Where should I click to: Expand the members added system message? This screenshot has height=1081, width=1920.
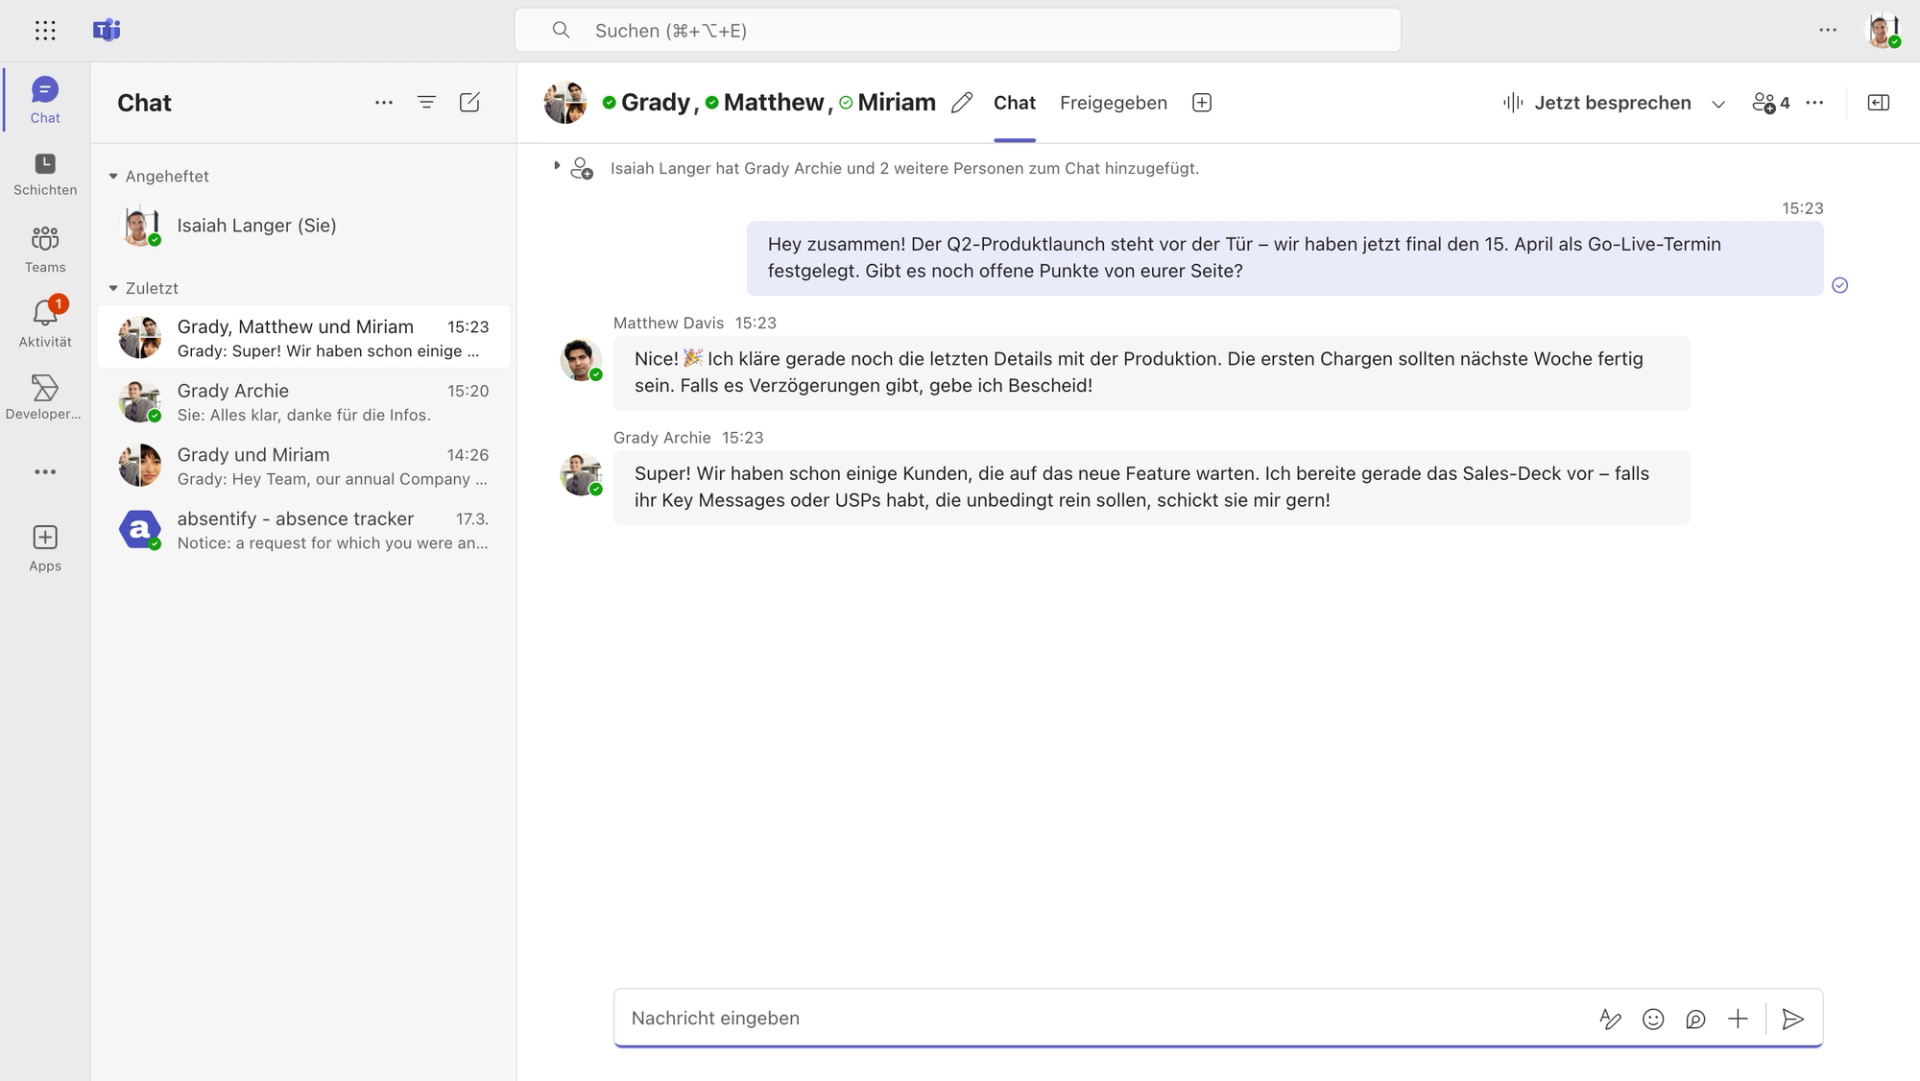point(557,166)
